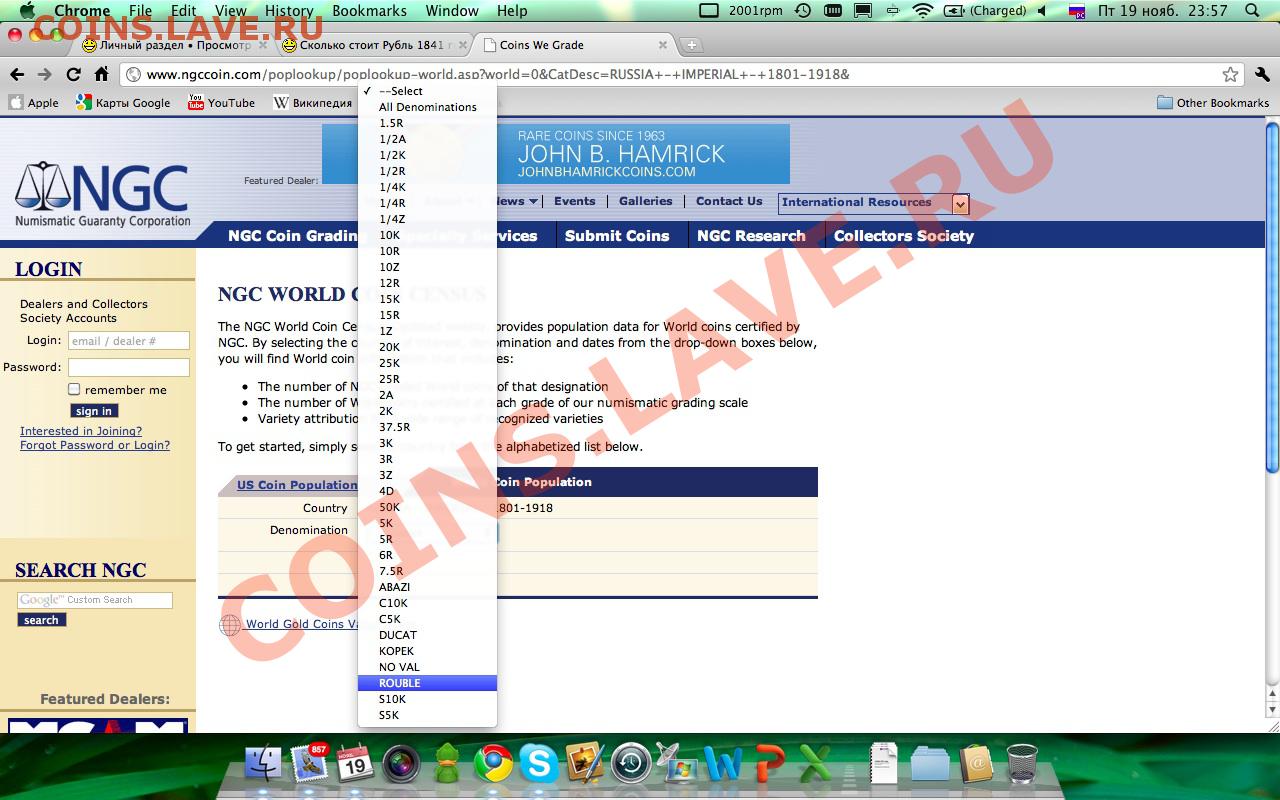Screen dimensions: 1280x800
Task: Click the sign in button
Action: pos(94,411)
